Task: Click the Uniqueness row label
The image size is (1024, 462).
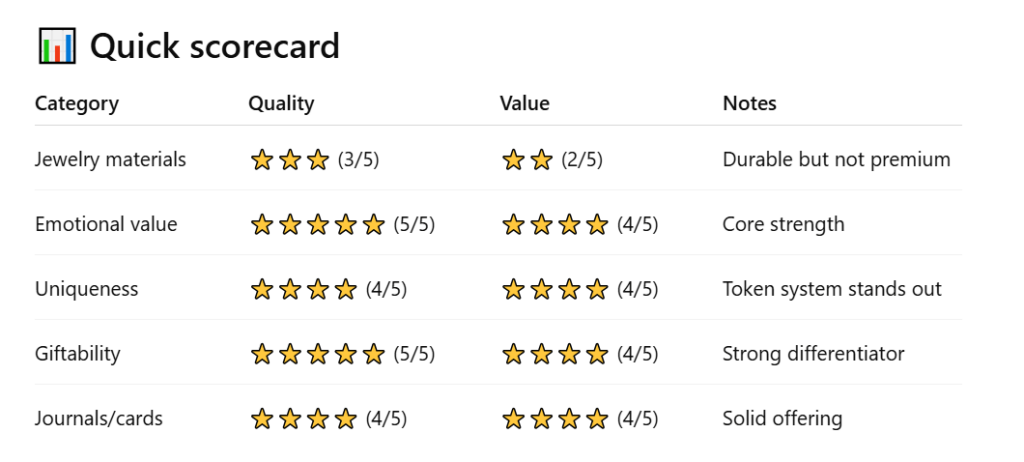Action: click(x=87, y=290)
